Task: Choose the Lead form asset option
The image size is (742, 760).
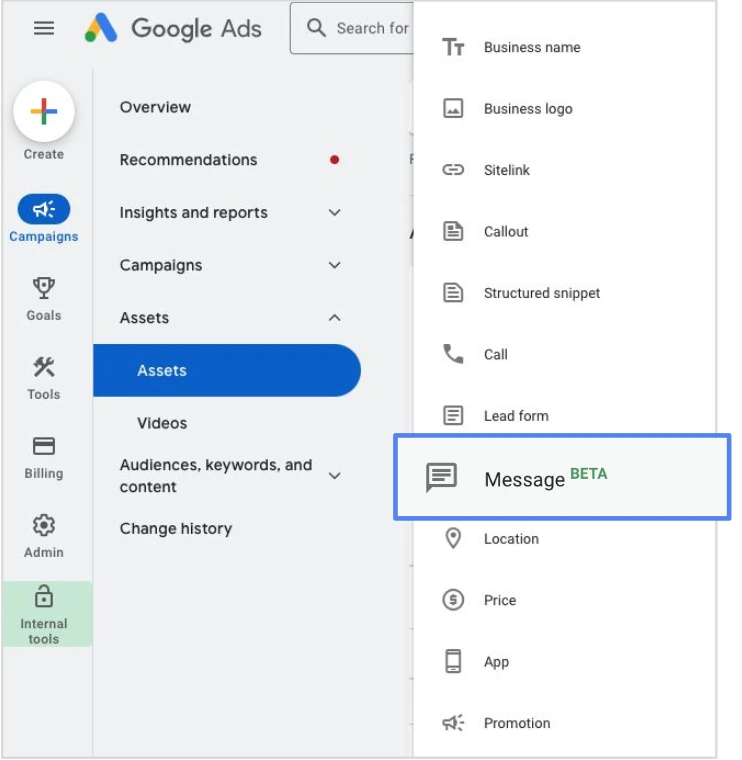Action: point(516,415)
